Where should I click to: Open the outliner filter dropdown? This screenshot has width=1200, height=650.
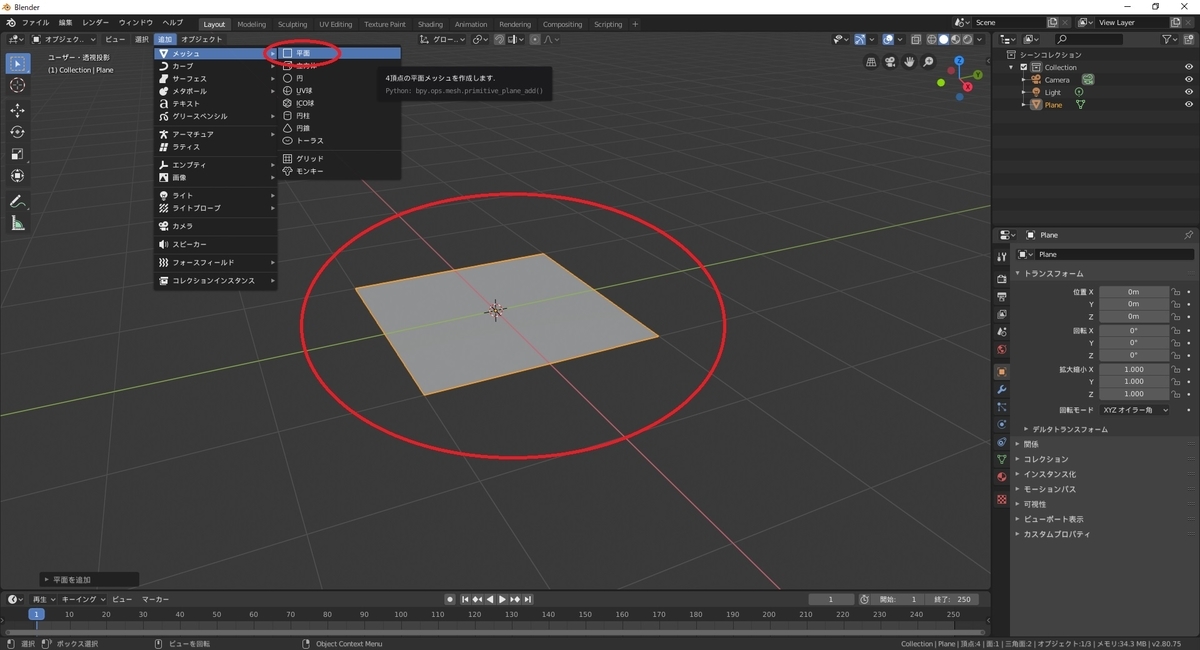coord(1170,39)
